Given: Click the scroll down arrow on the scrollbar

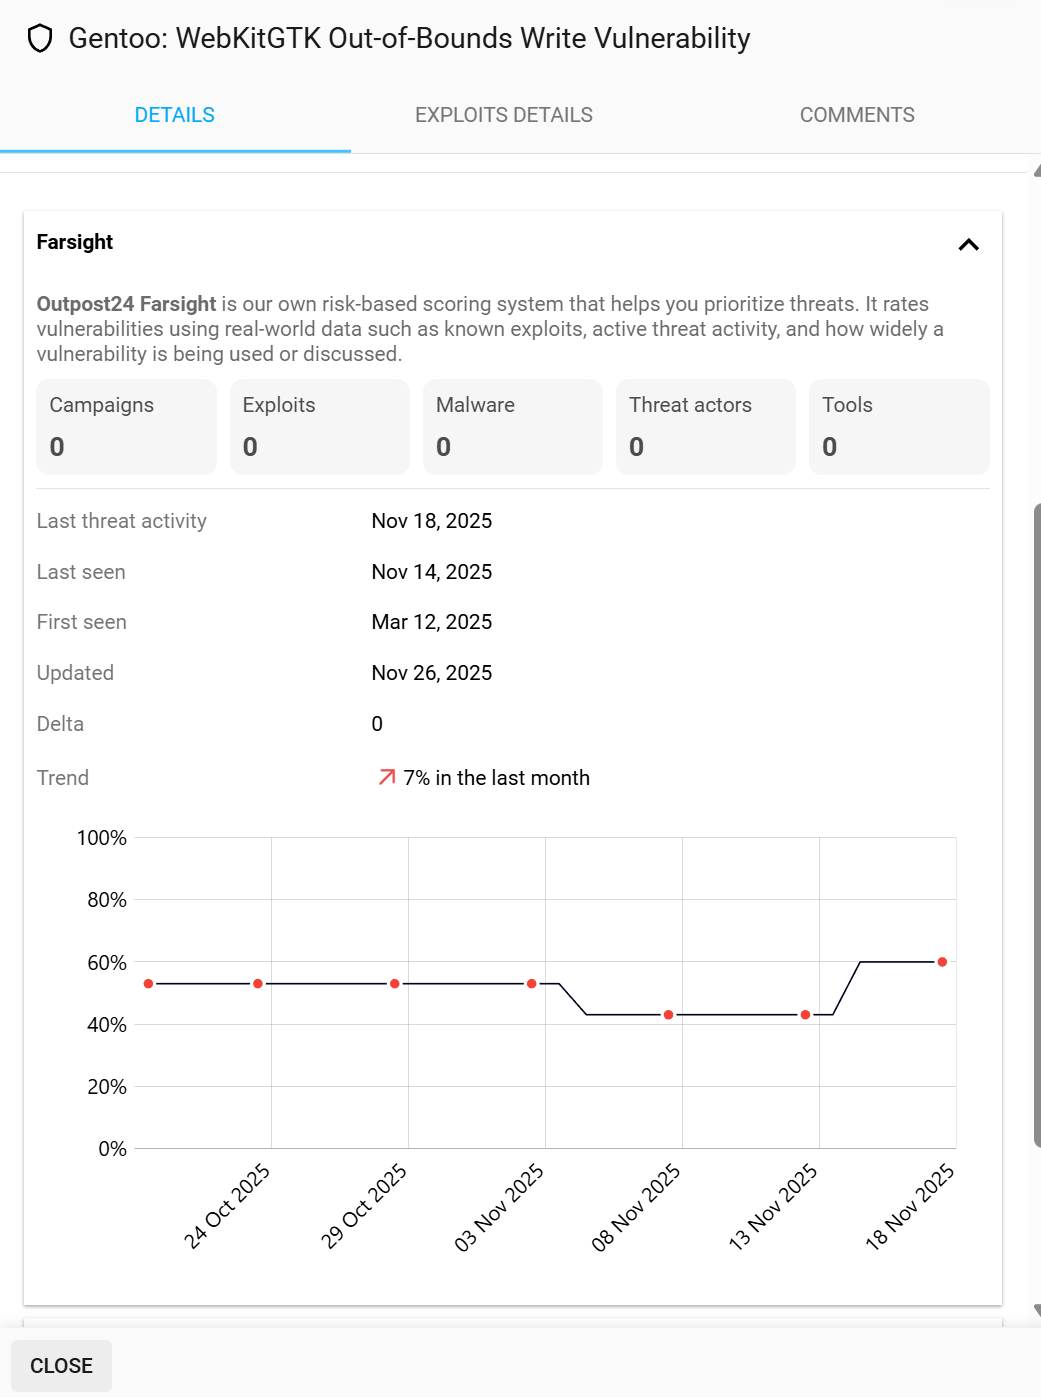Looking at the screenshot, I should point(1036,1310).
